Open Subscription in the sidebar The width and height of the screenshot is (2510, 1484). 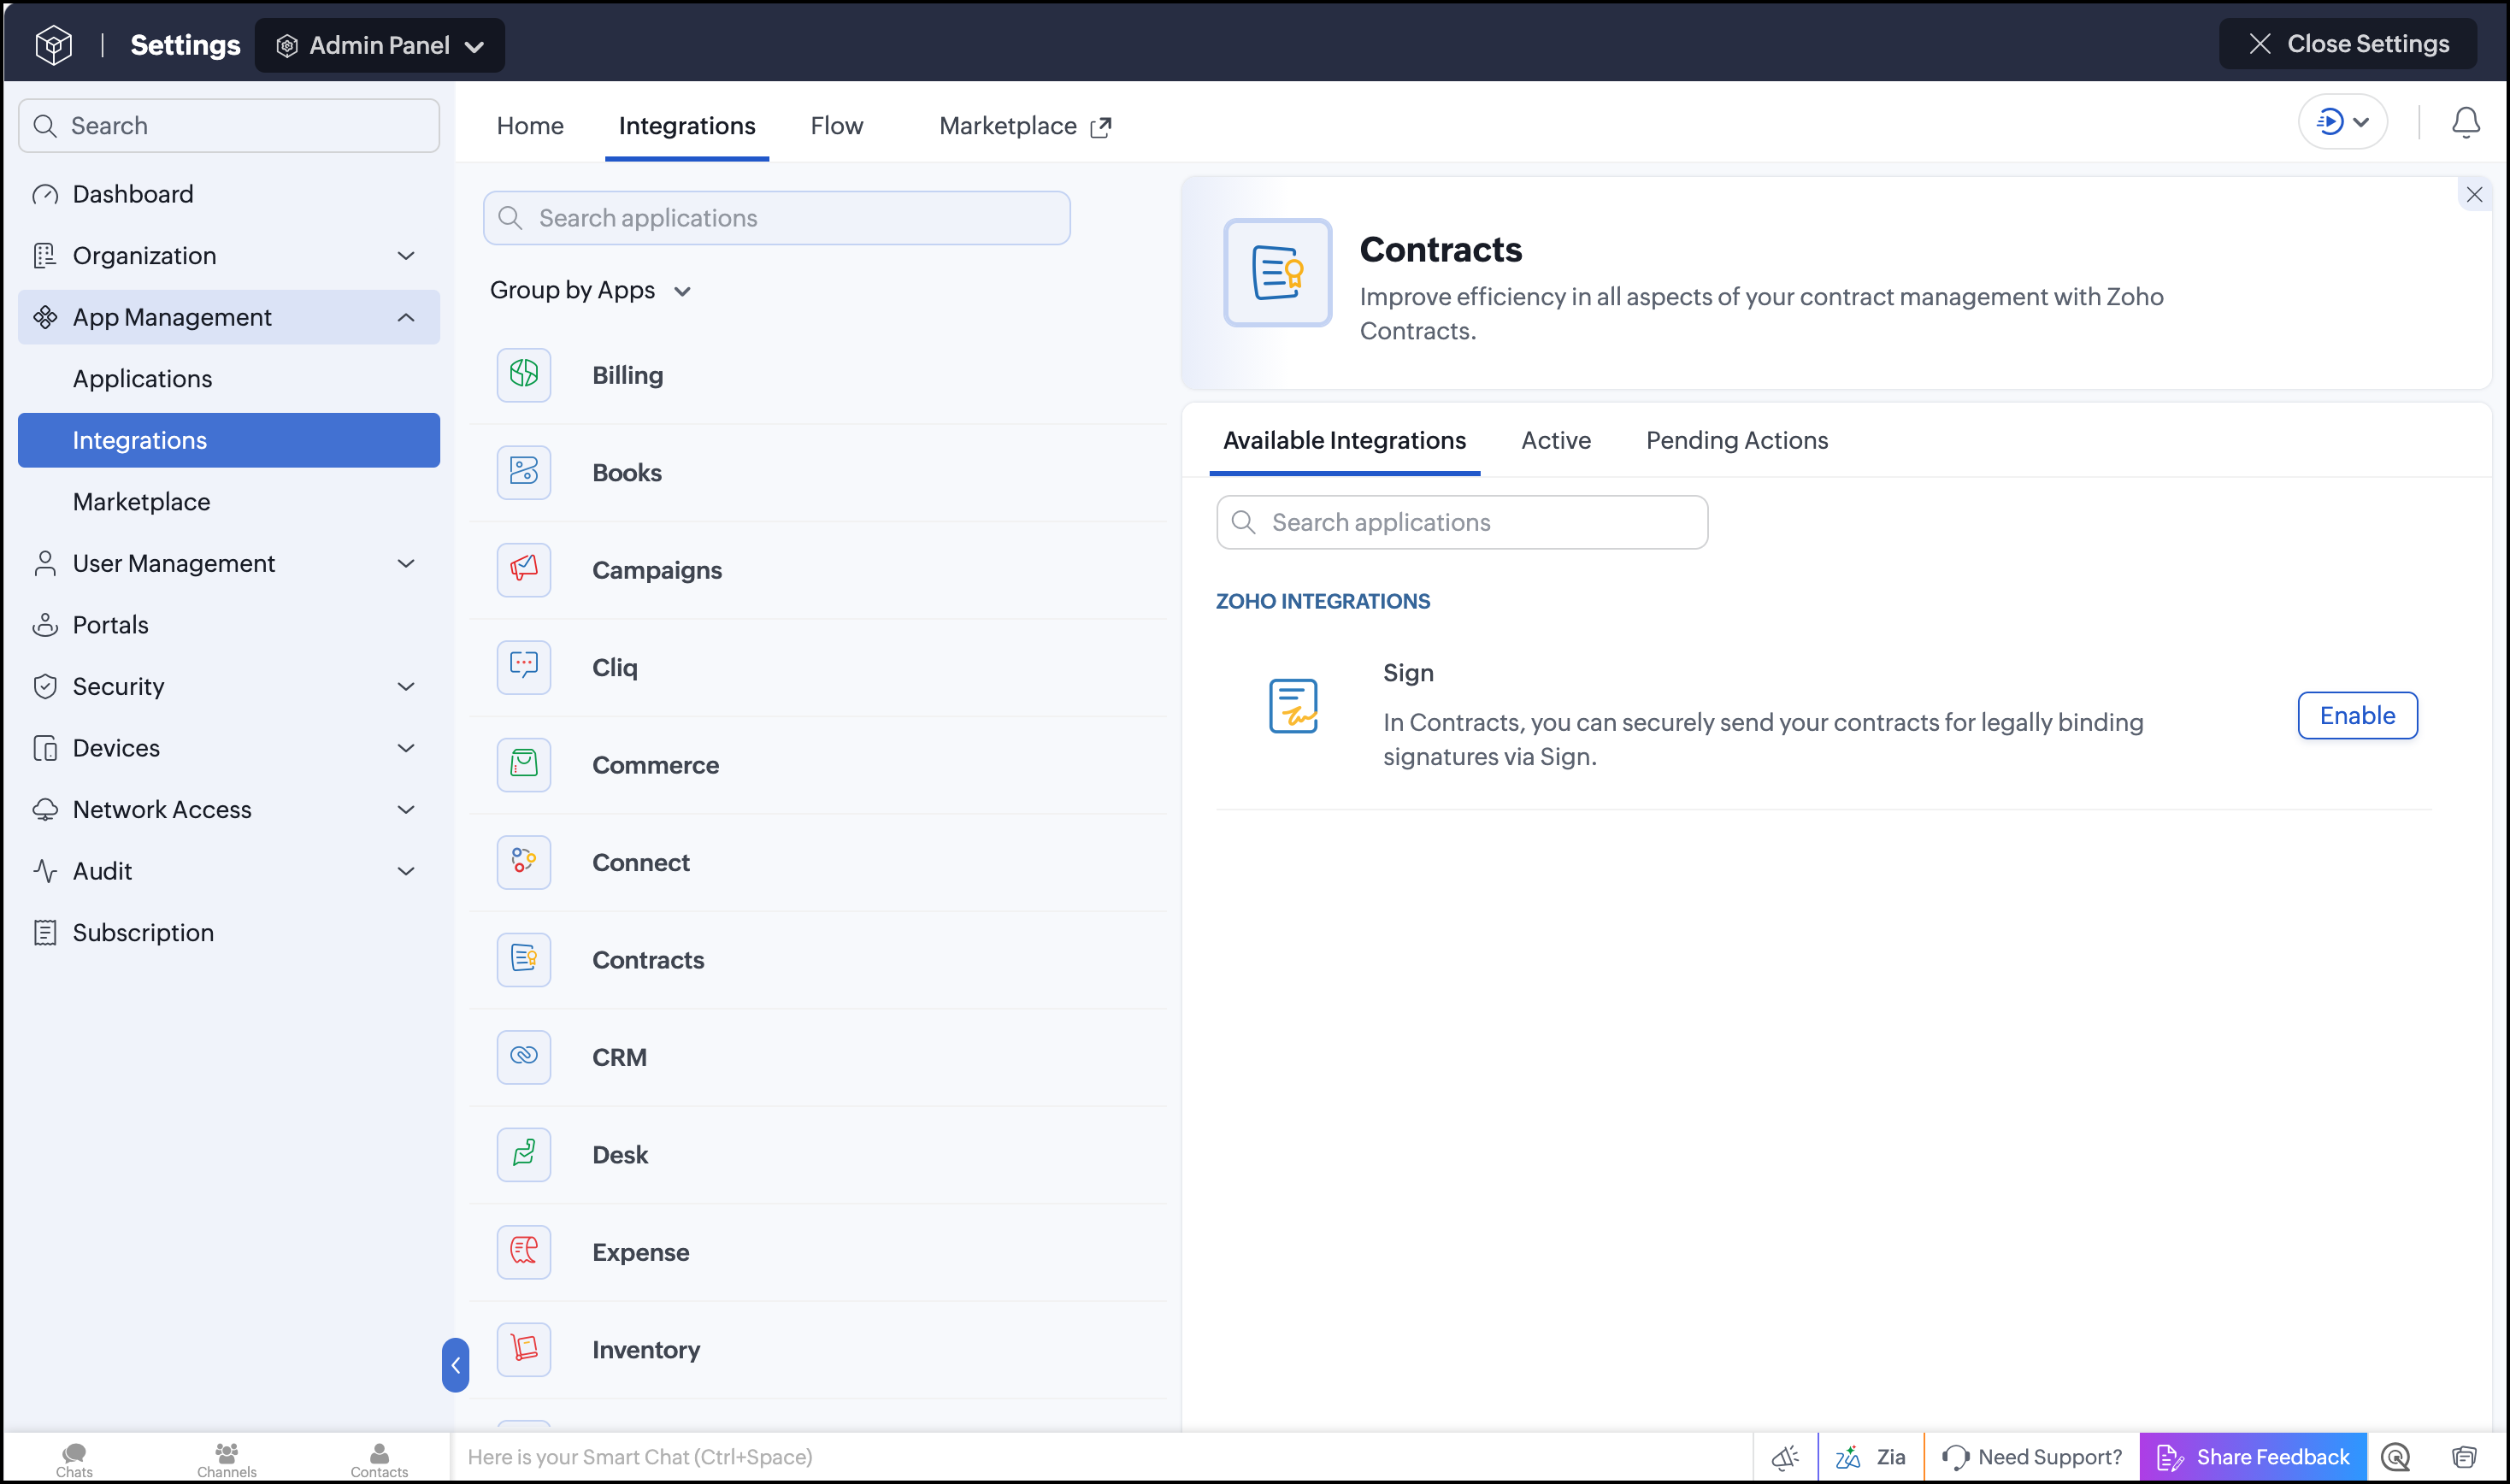pos(229,932)
